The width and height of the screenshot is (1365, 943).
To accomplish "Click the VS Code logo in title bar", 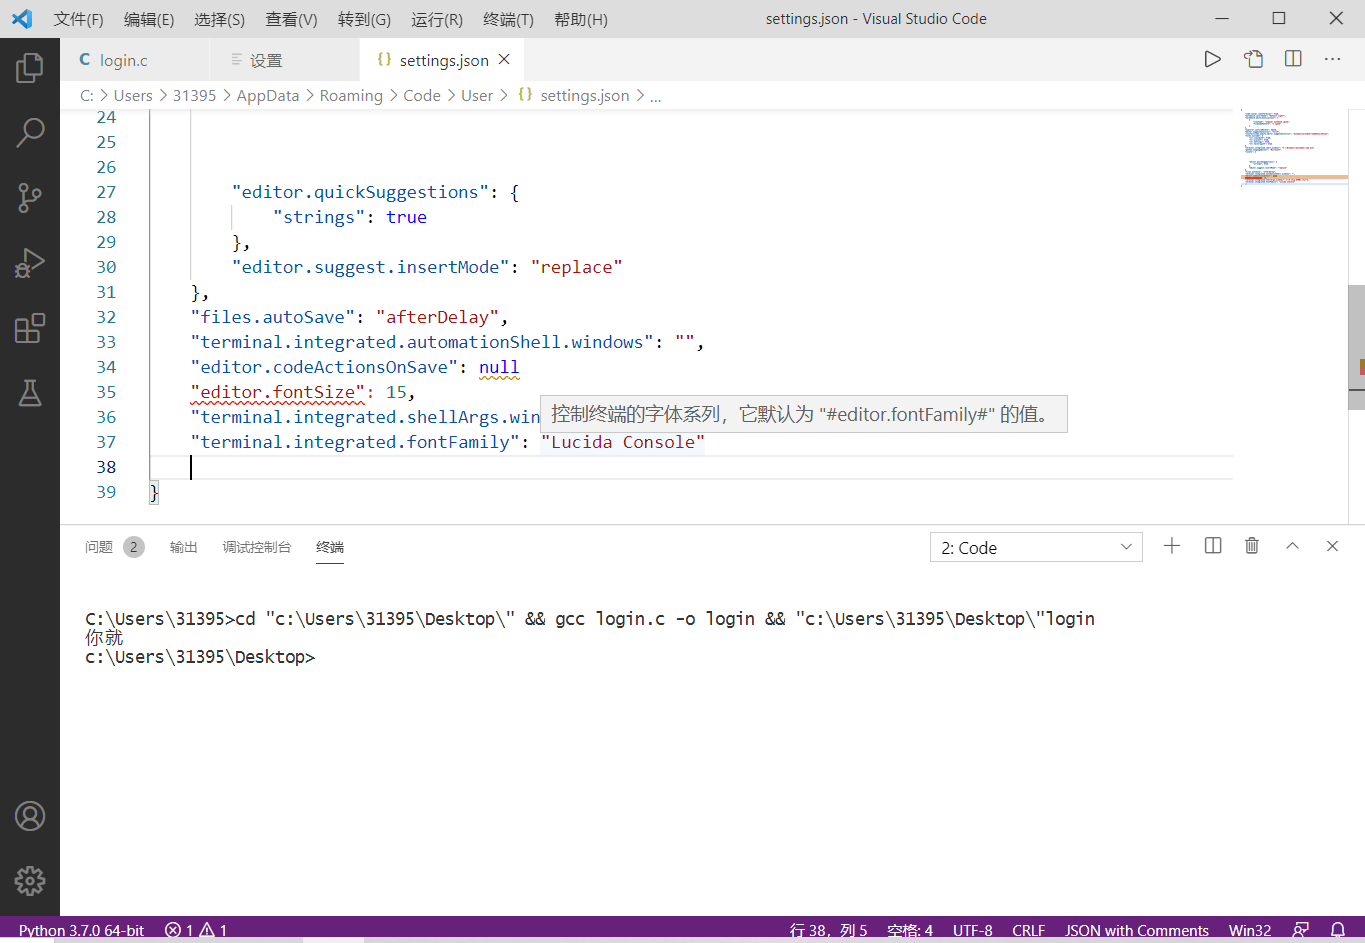I will coord(22,19).
